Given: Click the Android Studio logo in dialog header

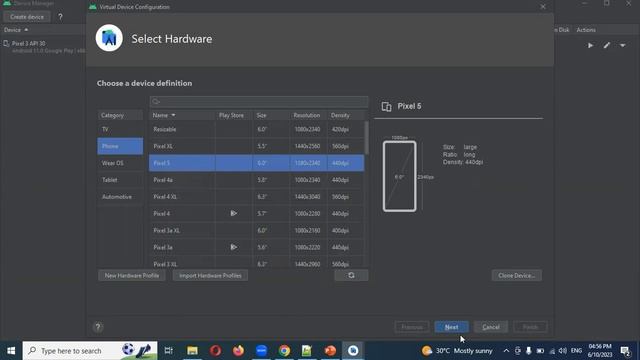Looking at the screenshot, I should click(109, 38).
